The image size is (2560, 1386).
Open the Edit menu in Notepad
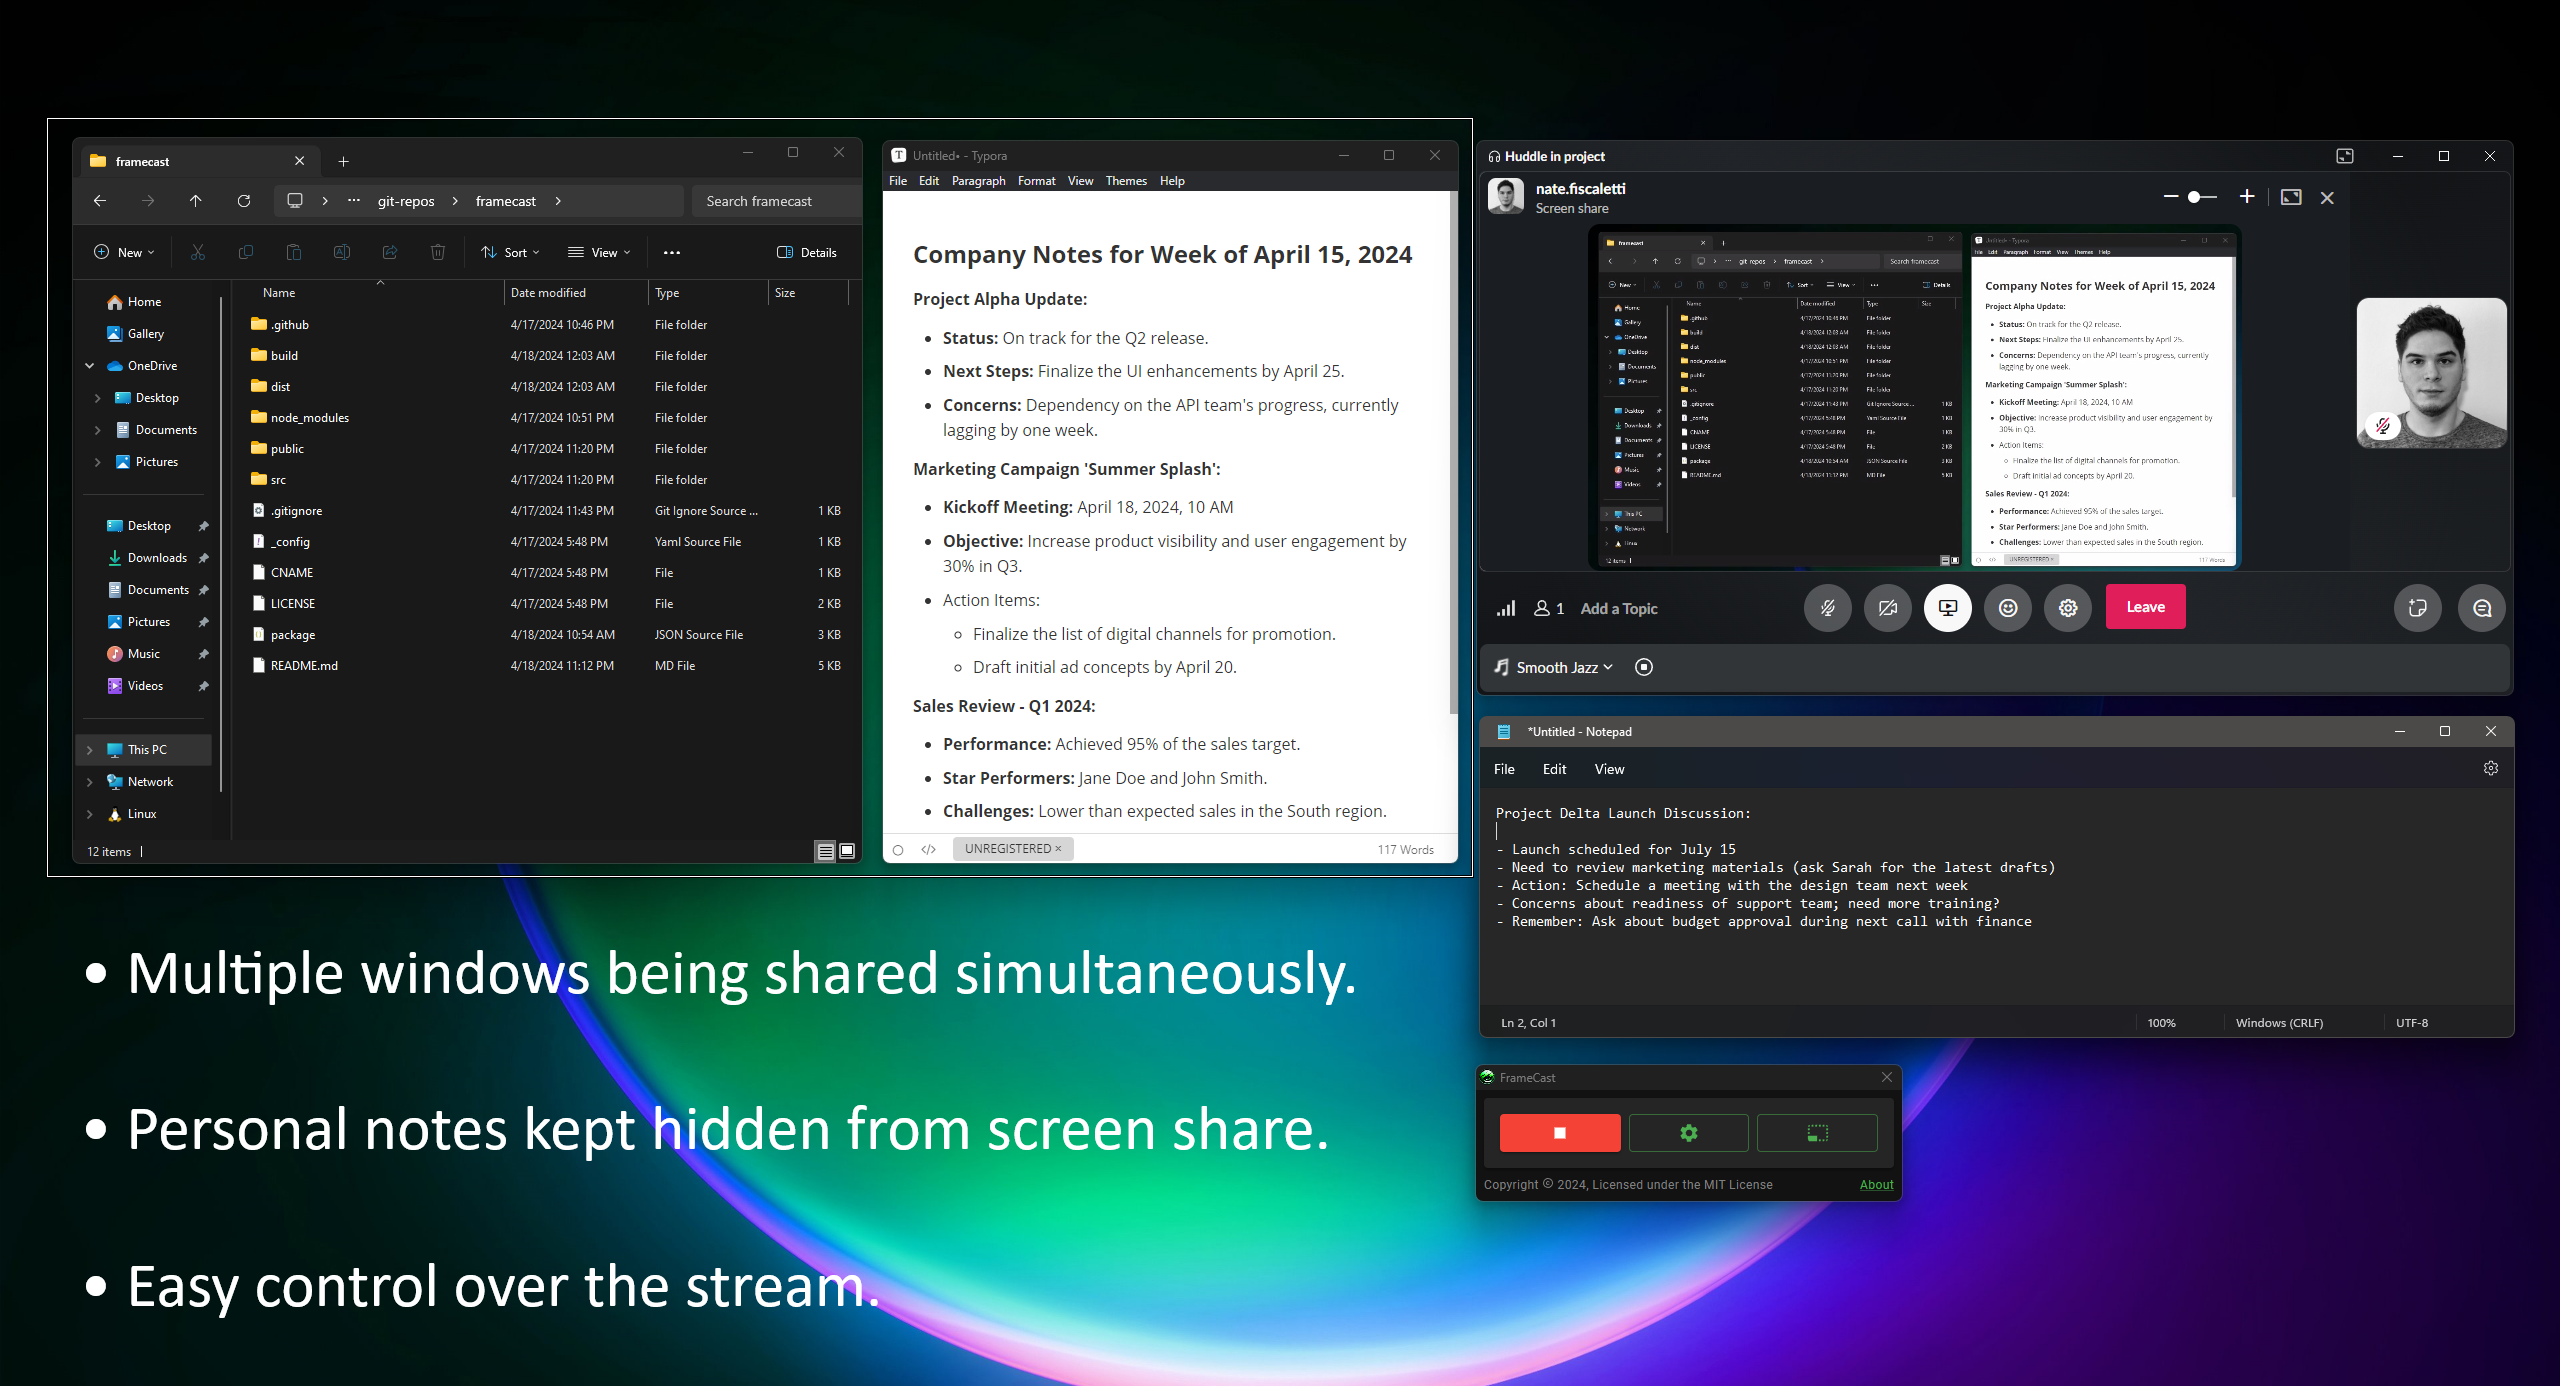click(x=1554, y=769)
